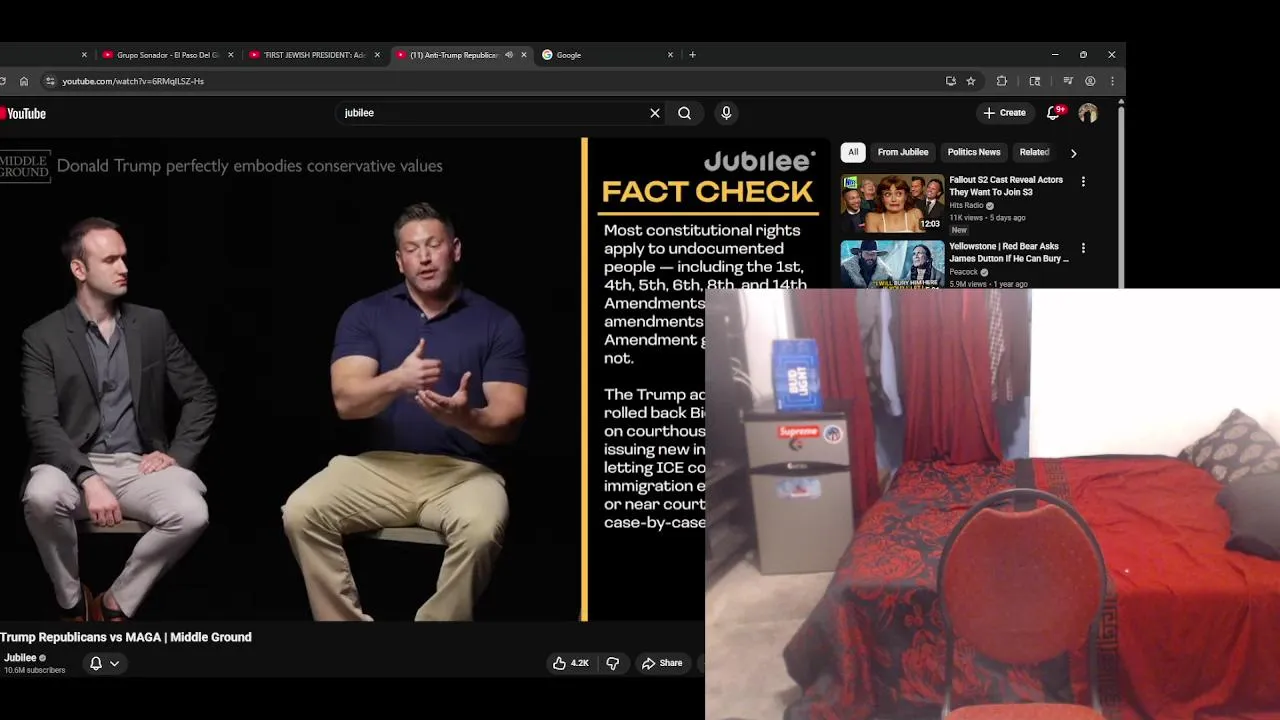Mute the Anti-Trump Republican tab audio icon
Image resolution: width=1280 pixels, height=720 pixels.
click(x=508, y=55)
